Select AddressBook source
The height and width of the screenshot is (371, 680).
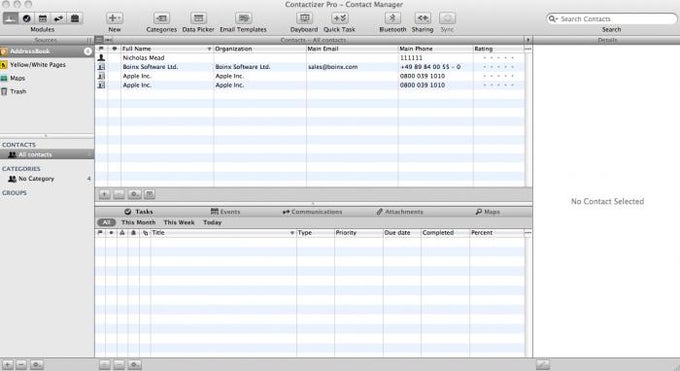47,51
